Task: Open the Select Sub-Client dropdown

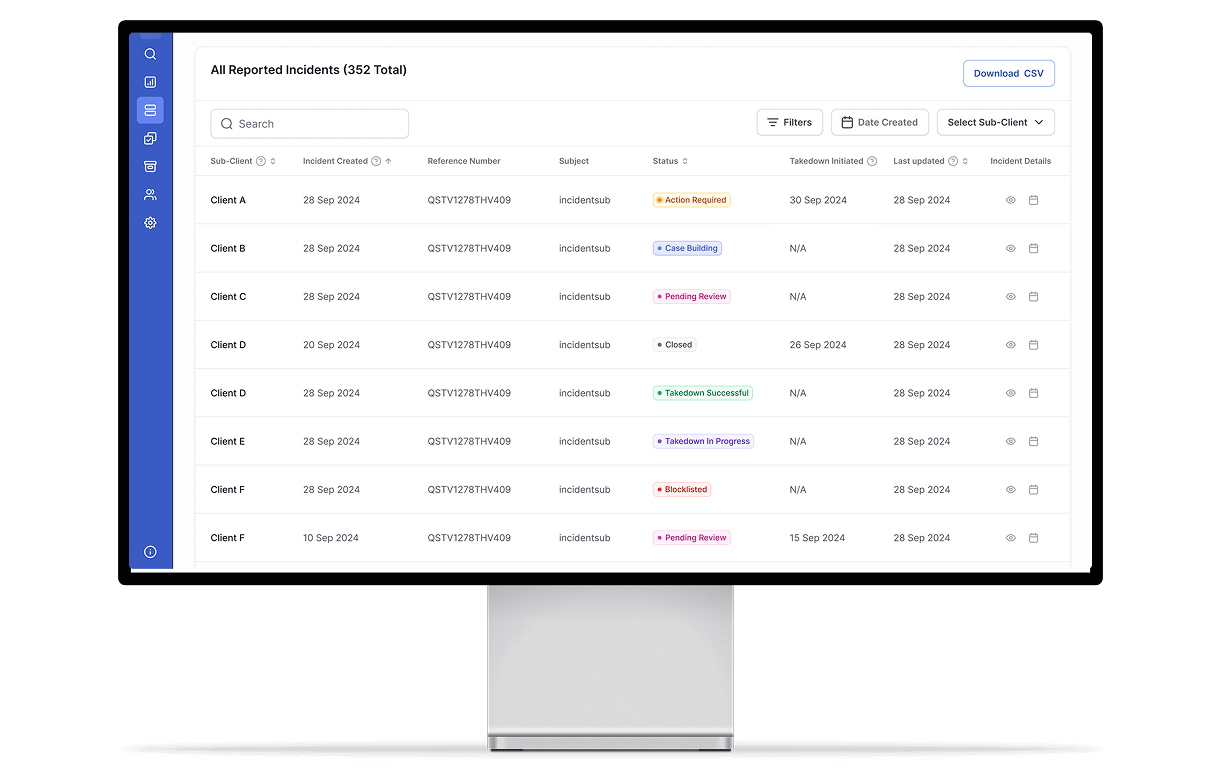Action: click(x=995, y=121)
